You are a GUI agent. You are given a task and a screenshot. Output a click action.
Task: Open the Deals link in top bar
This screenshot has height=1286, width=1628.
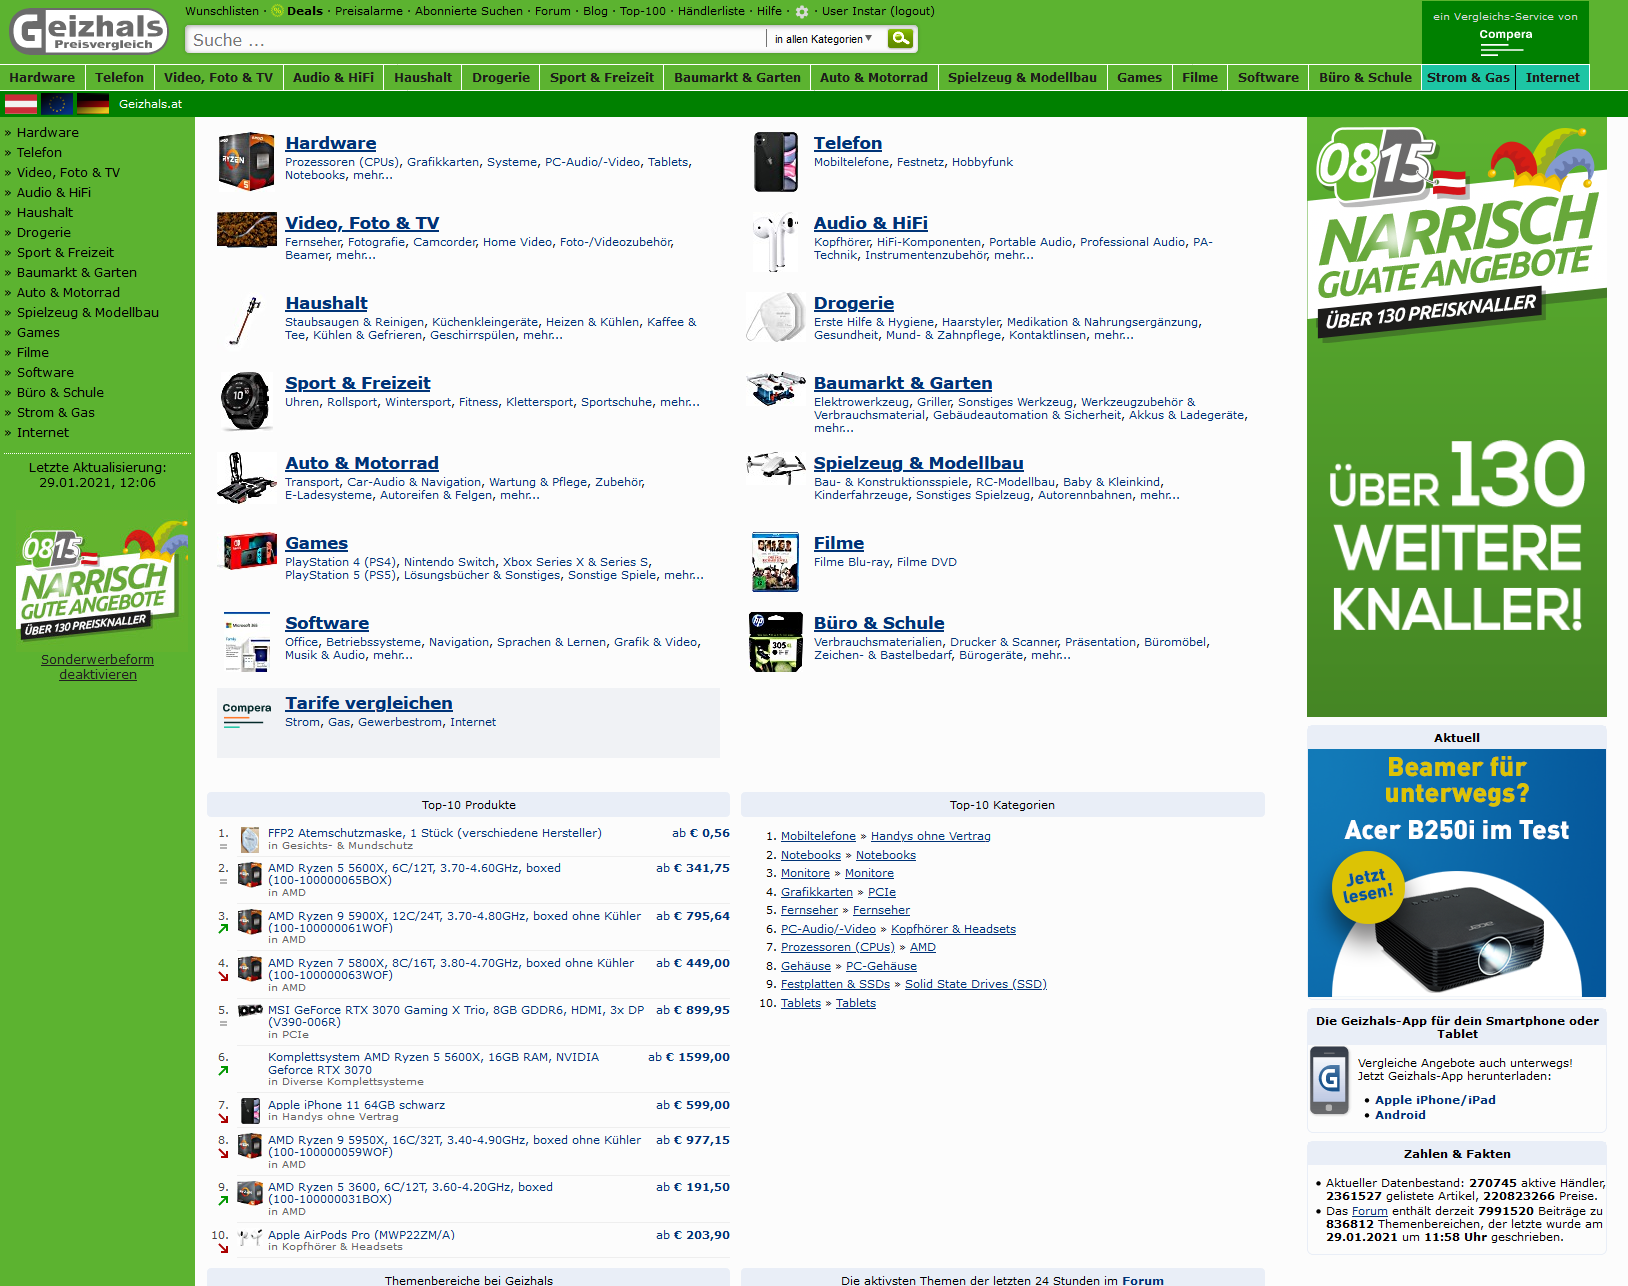coord(305,11)
